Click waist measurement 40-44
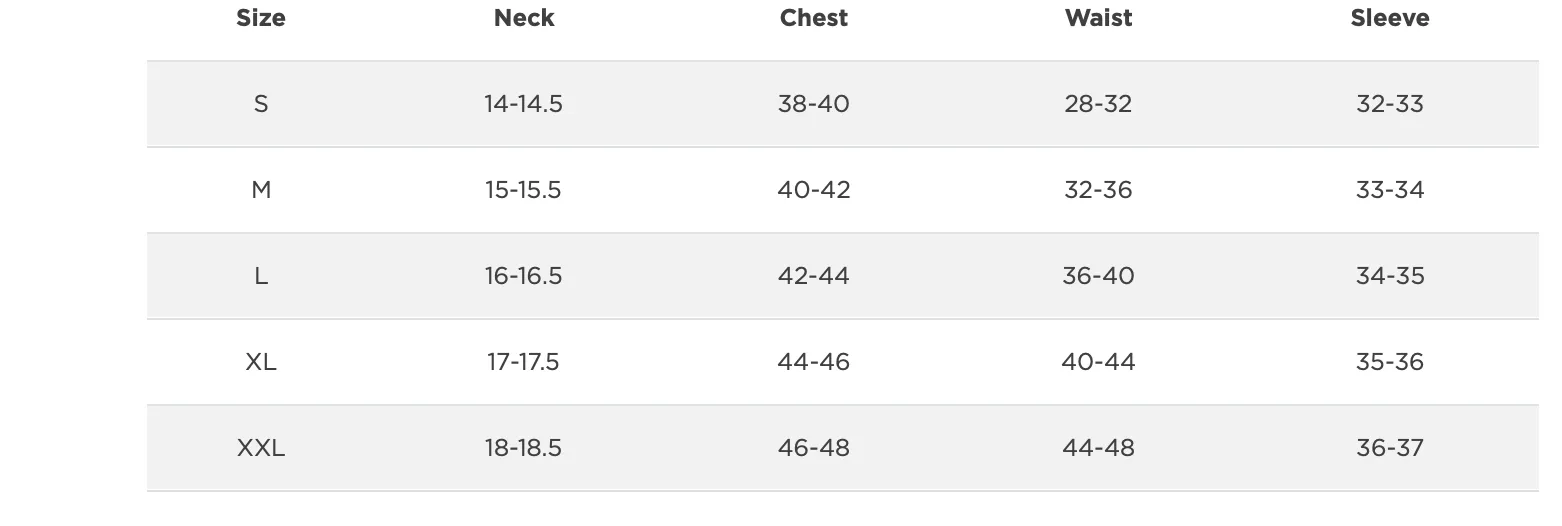 point(1099,362)
